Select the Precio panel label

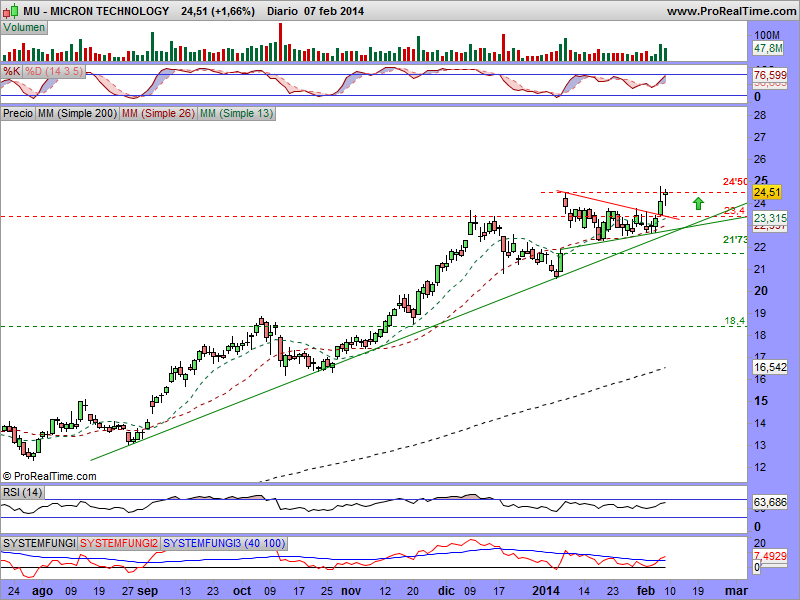point(18,113)
